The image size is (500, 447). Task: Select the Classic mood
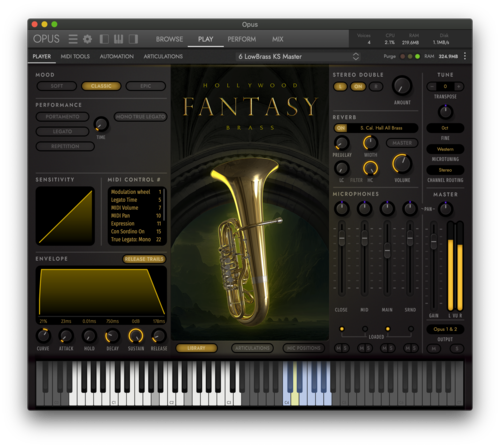(x=101, y=86)
